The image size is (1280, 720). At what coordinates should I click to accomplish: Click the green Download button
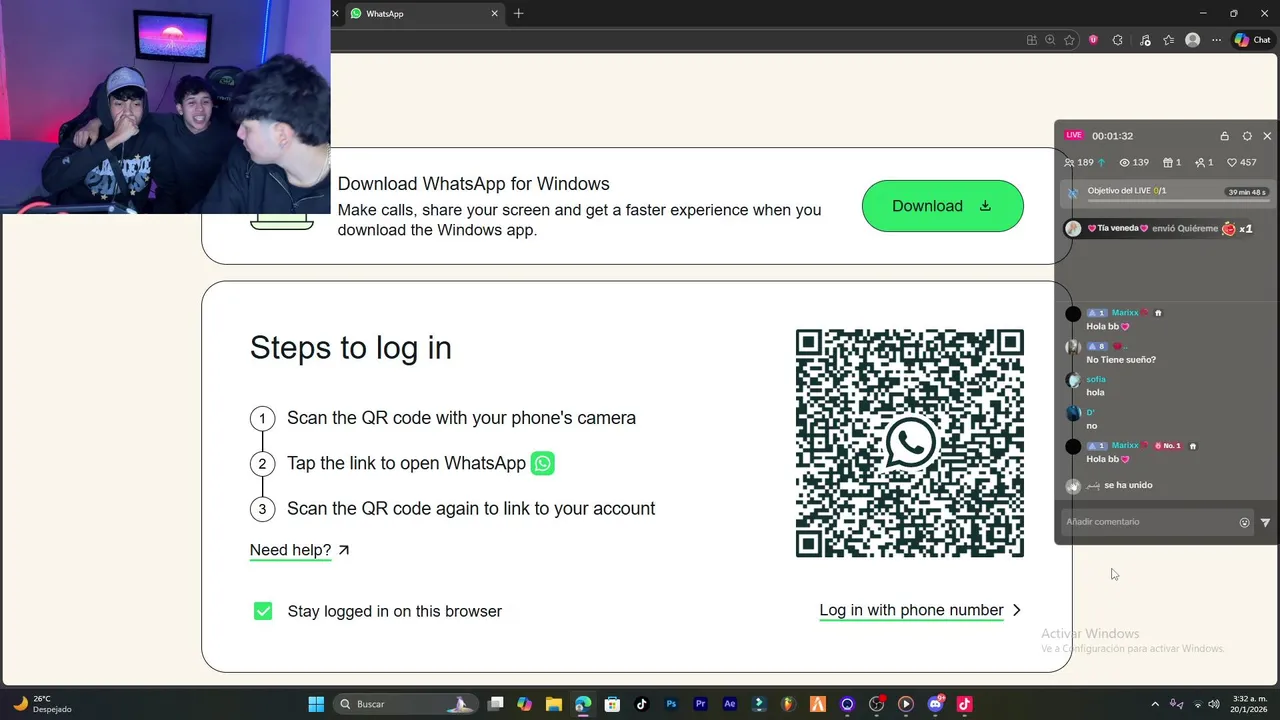pos(942,206)
